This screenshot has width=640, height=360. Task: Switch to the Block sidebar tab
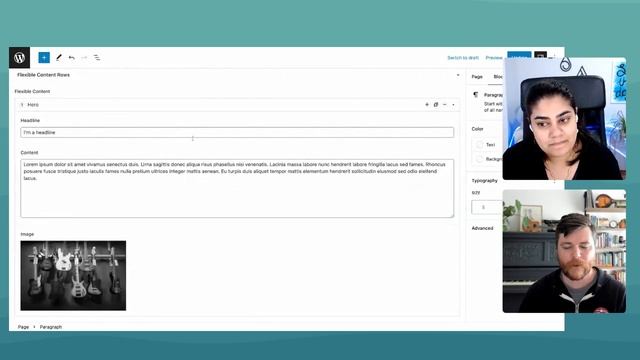(498, 77)
